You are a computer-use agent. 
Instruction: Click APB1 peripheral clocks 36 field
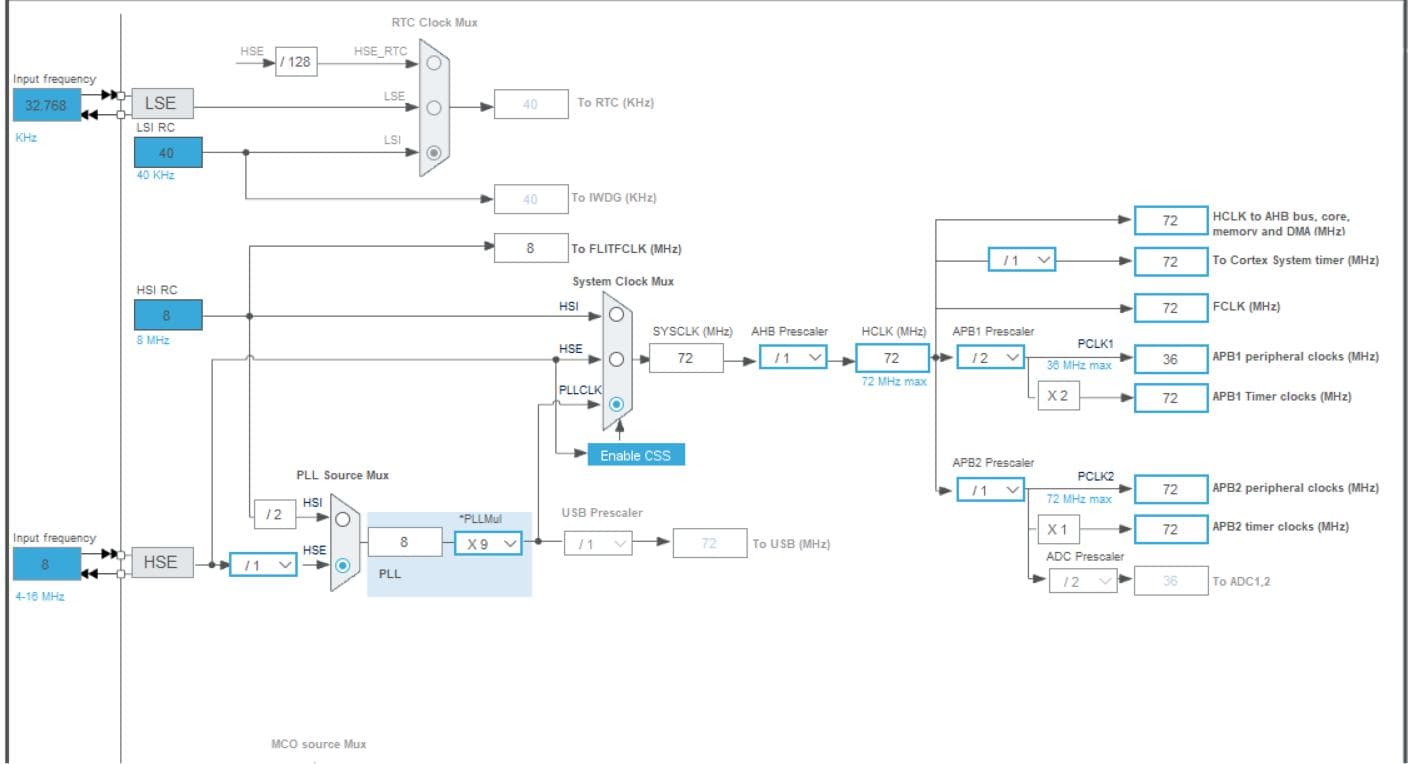pos(1171,358)
